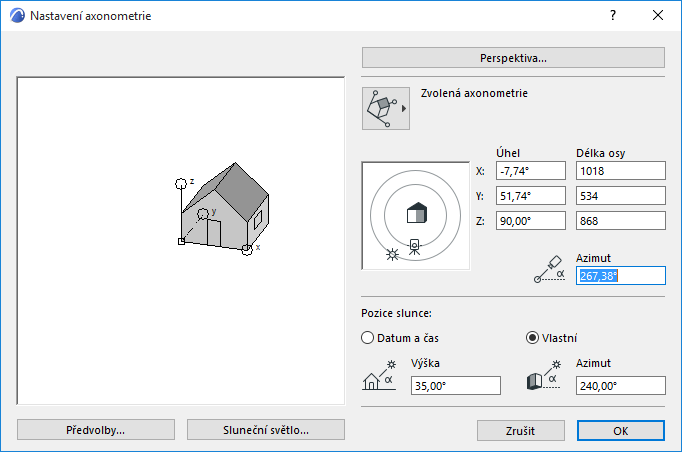The width and height of the screenshot is (682, 452).
Task: Open the Perspektiva settings
Action: [x=513, y=58]
